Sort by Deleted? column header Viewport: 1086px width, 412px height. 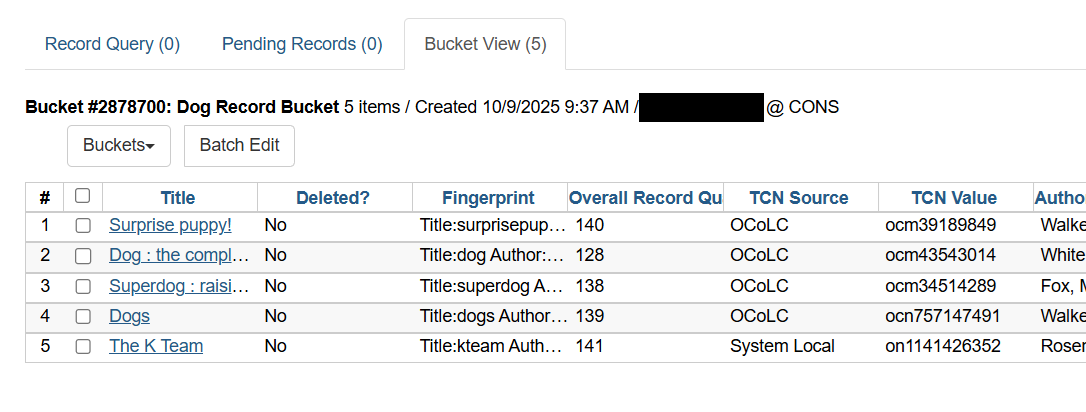click(x=333, y=198)
